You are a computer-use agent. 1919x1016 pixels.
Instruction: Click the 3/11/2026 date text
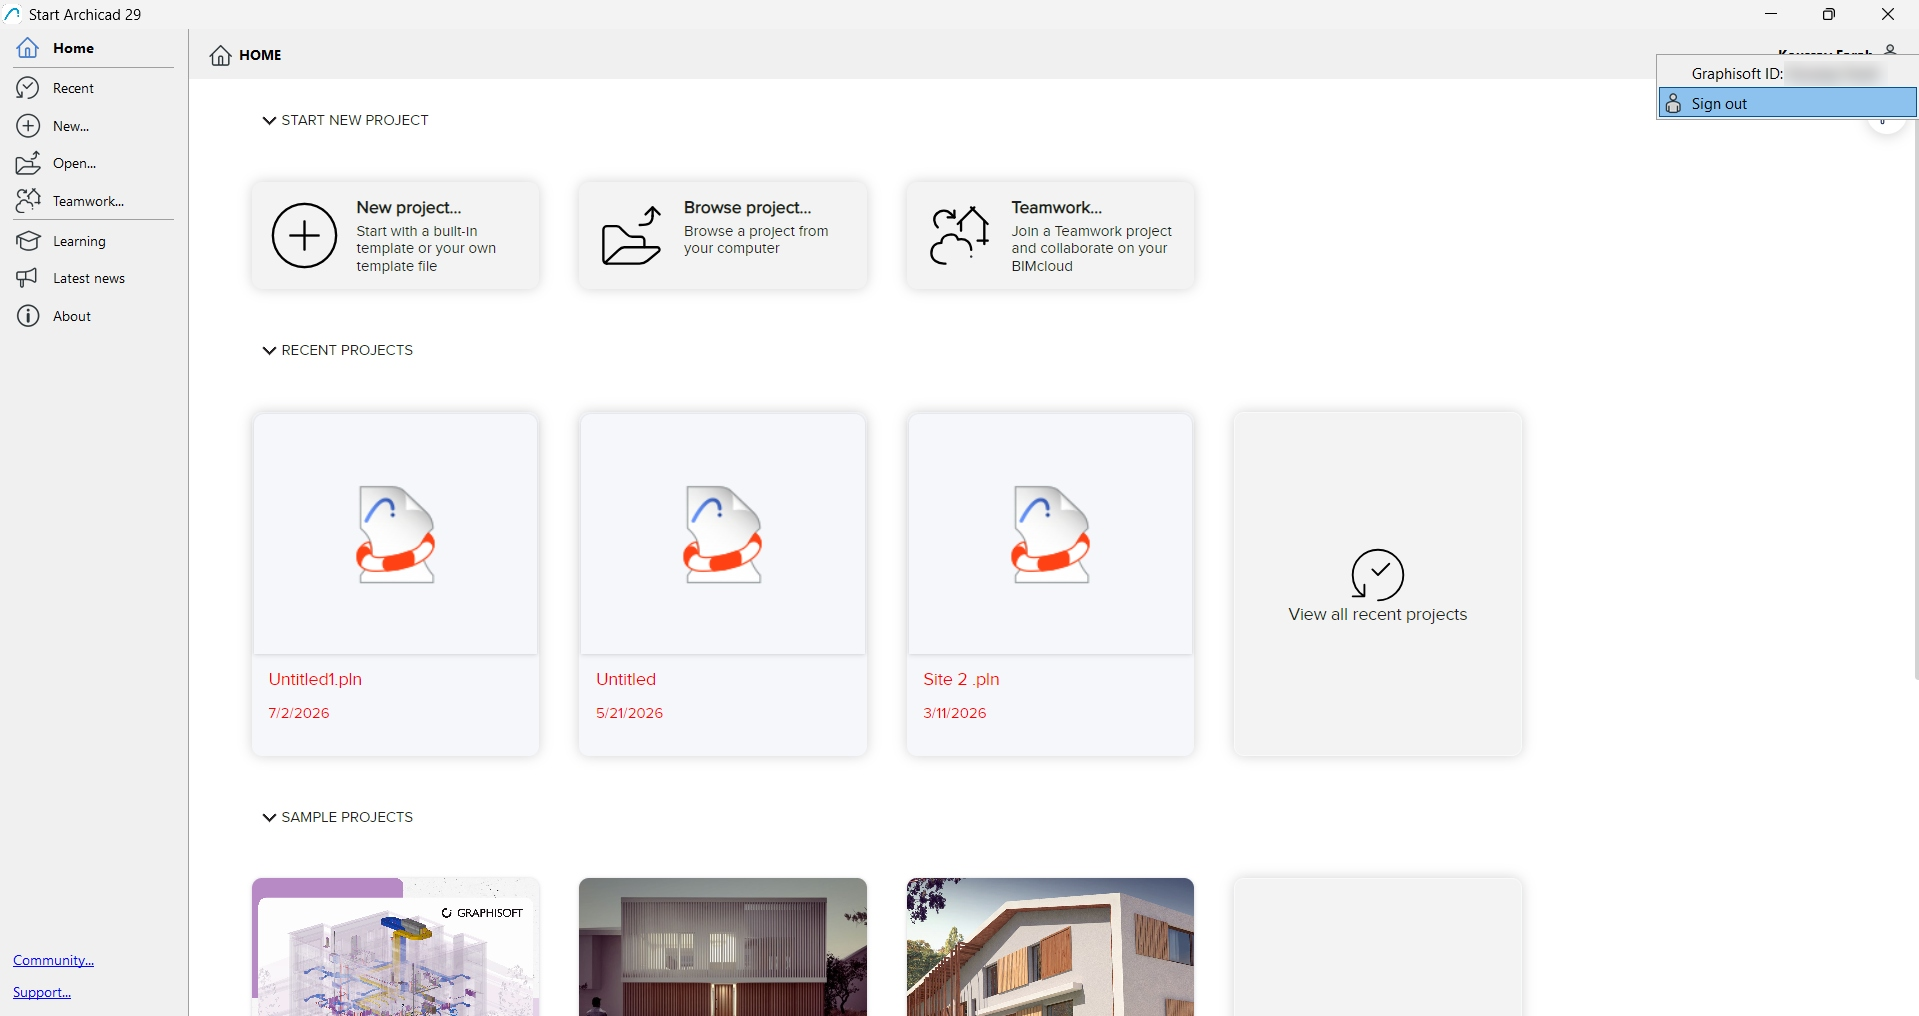point(955,713)
